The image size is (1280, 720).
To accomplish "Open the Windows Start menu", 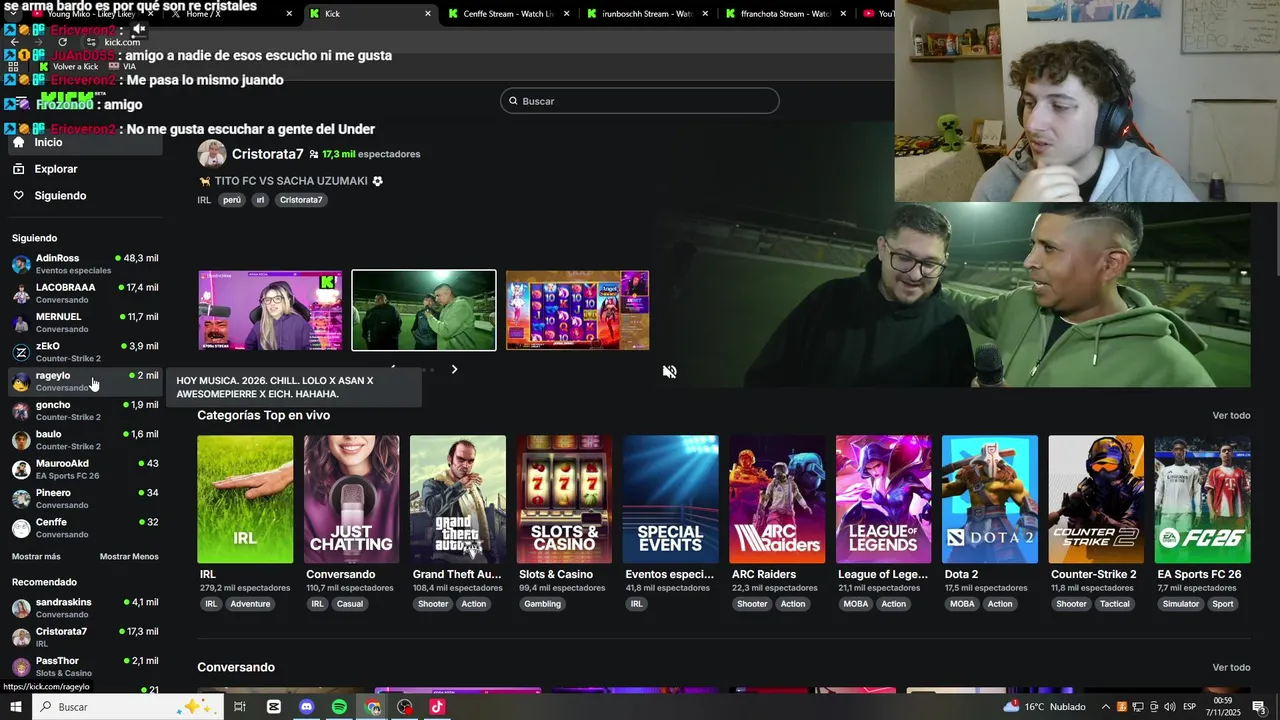I will pos(15,707).
